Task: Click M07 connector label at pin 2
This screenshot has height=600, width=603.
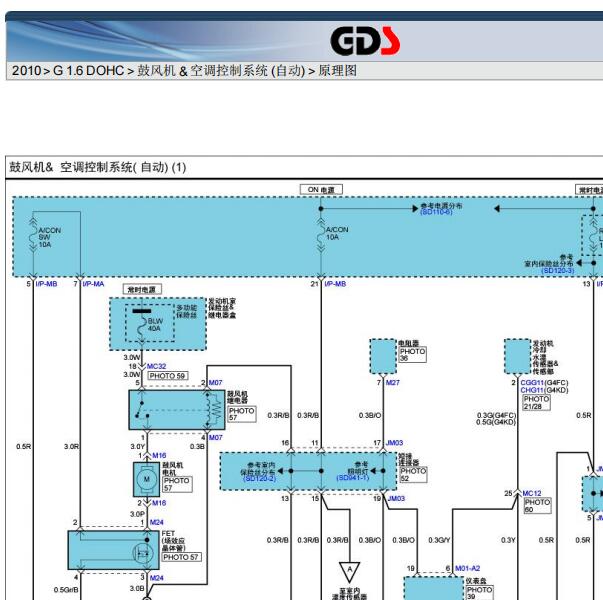Action: tap(215, 383)
